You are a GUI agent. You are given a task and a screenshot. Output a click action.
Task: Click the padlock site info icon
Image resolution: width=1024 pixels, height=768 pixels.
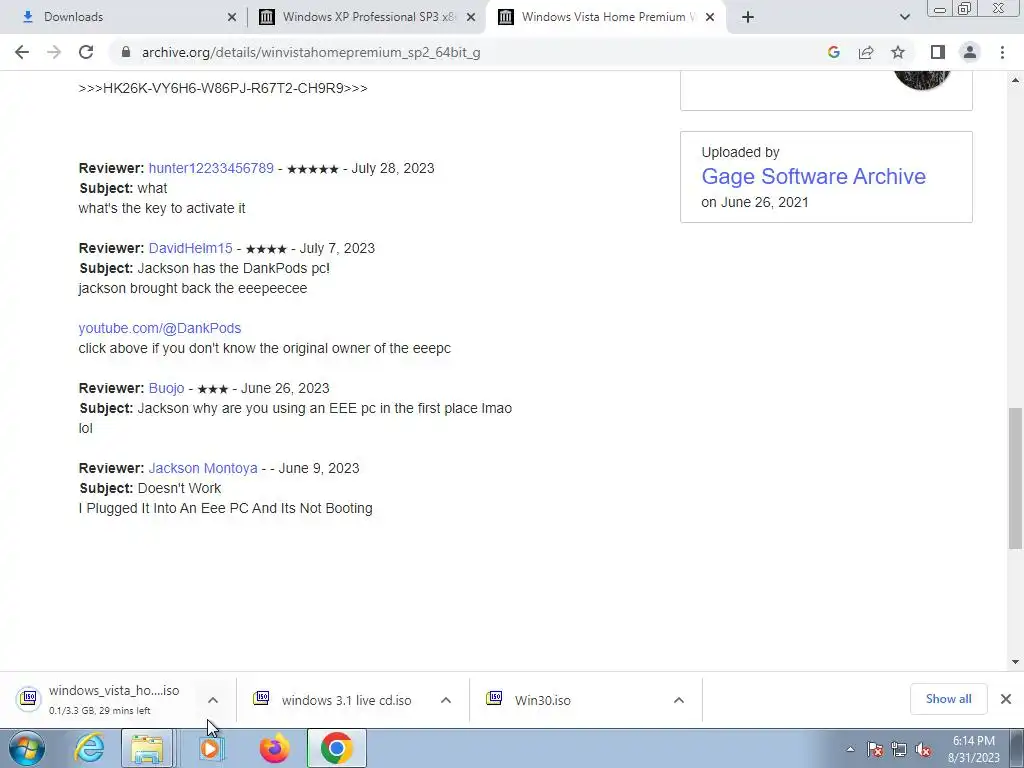coord(126,52)
